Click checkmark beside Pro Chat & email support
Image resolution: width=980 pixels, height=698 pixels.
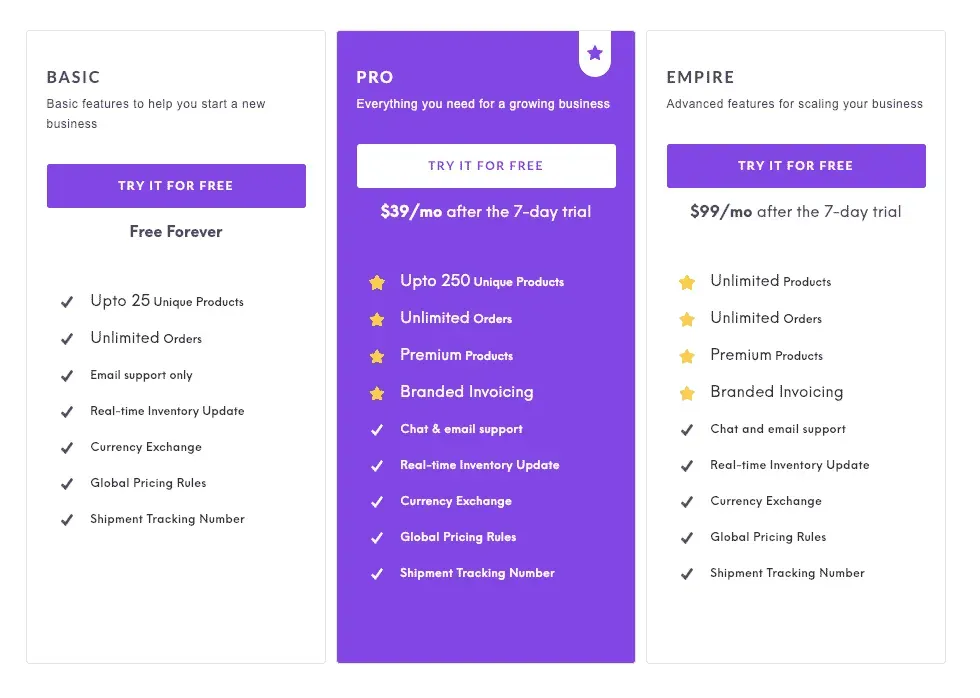[377, 430]
